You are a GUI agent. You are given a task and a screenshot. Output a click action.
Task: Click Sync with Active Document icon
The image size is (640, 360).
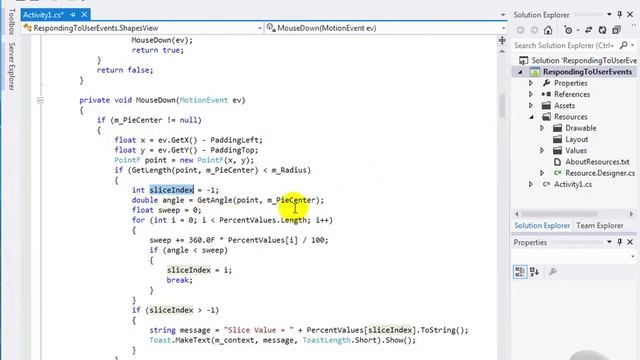click(589, 30)
